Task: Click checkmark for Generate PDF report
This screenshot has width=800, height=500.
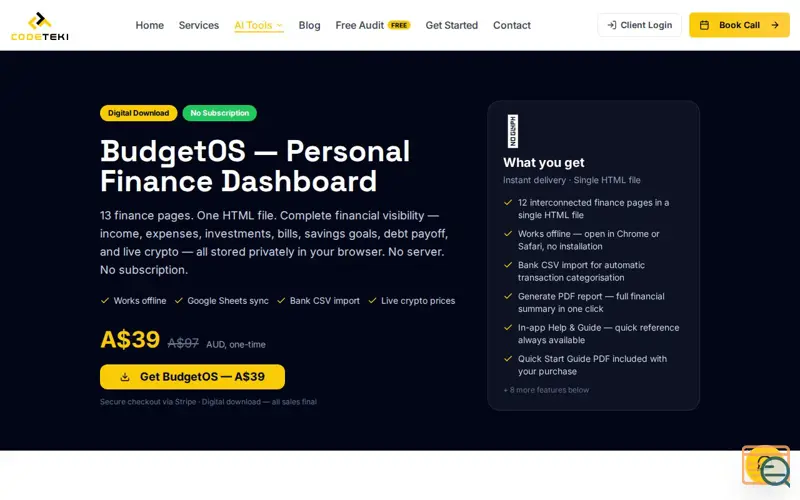Action: (x=508, y=296)
